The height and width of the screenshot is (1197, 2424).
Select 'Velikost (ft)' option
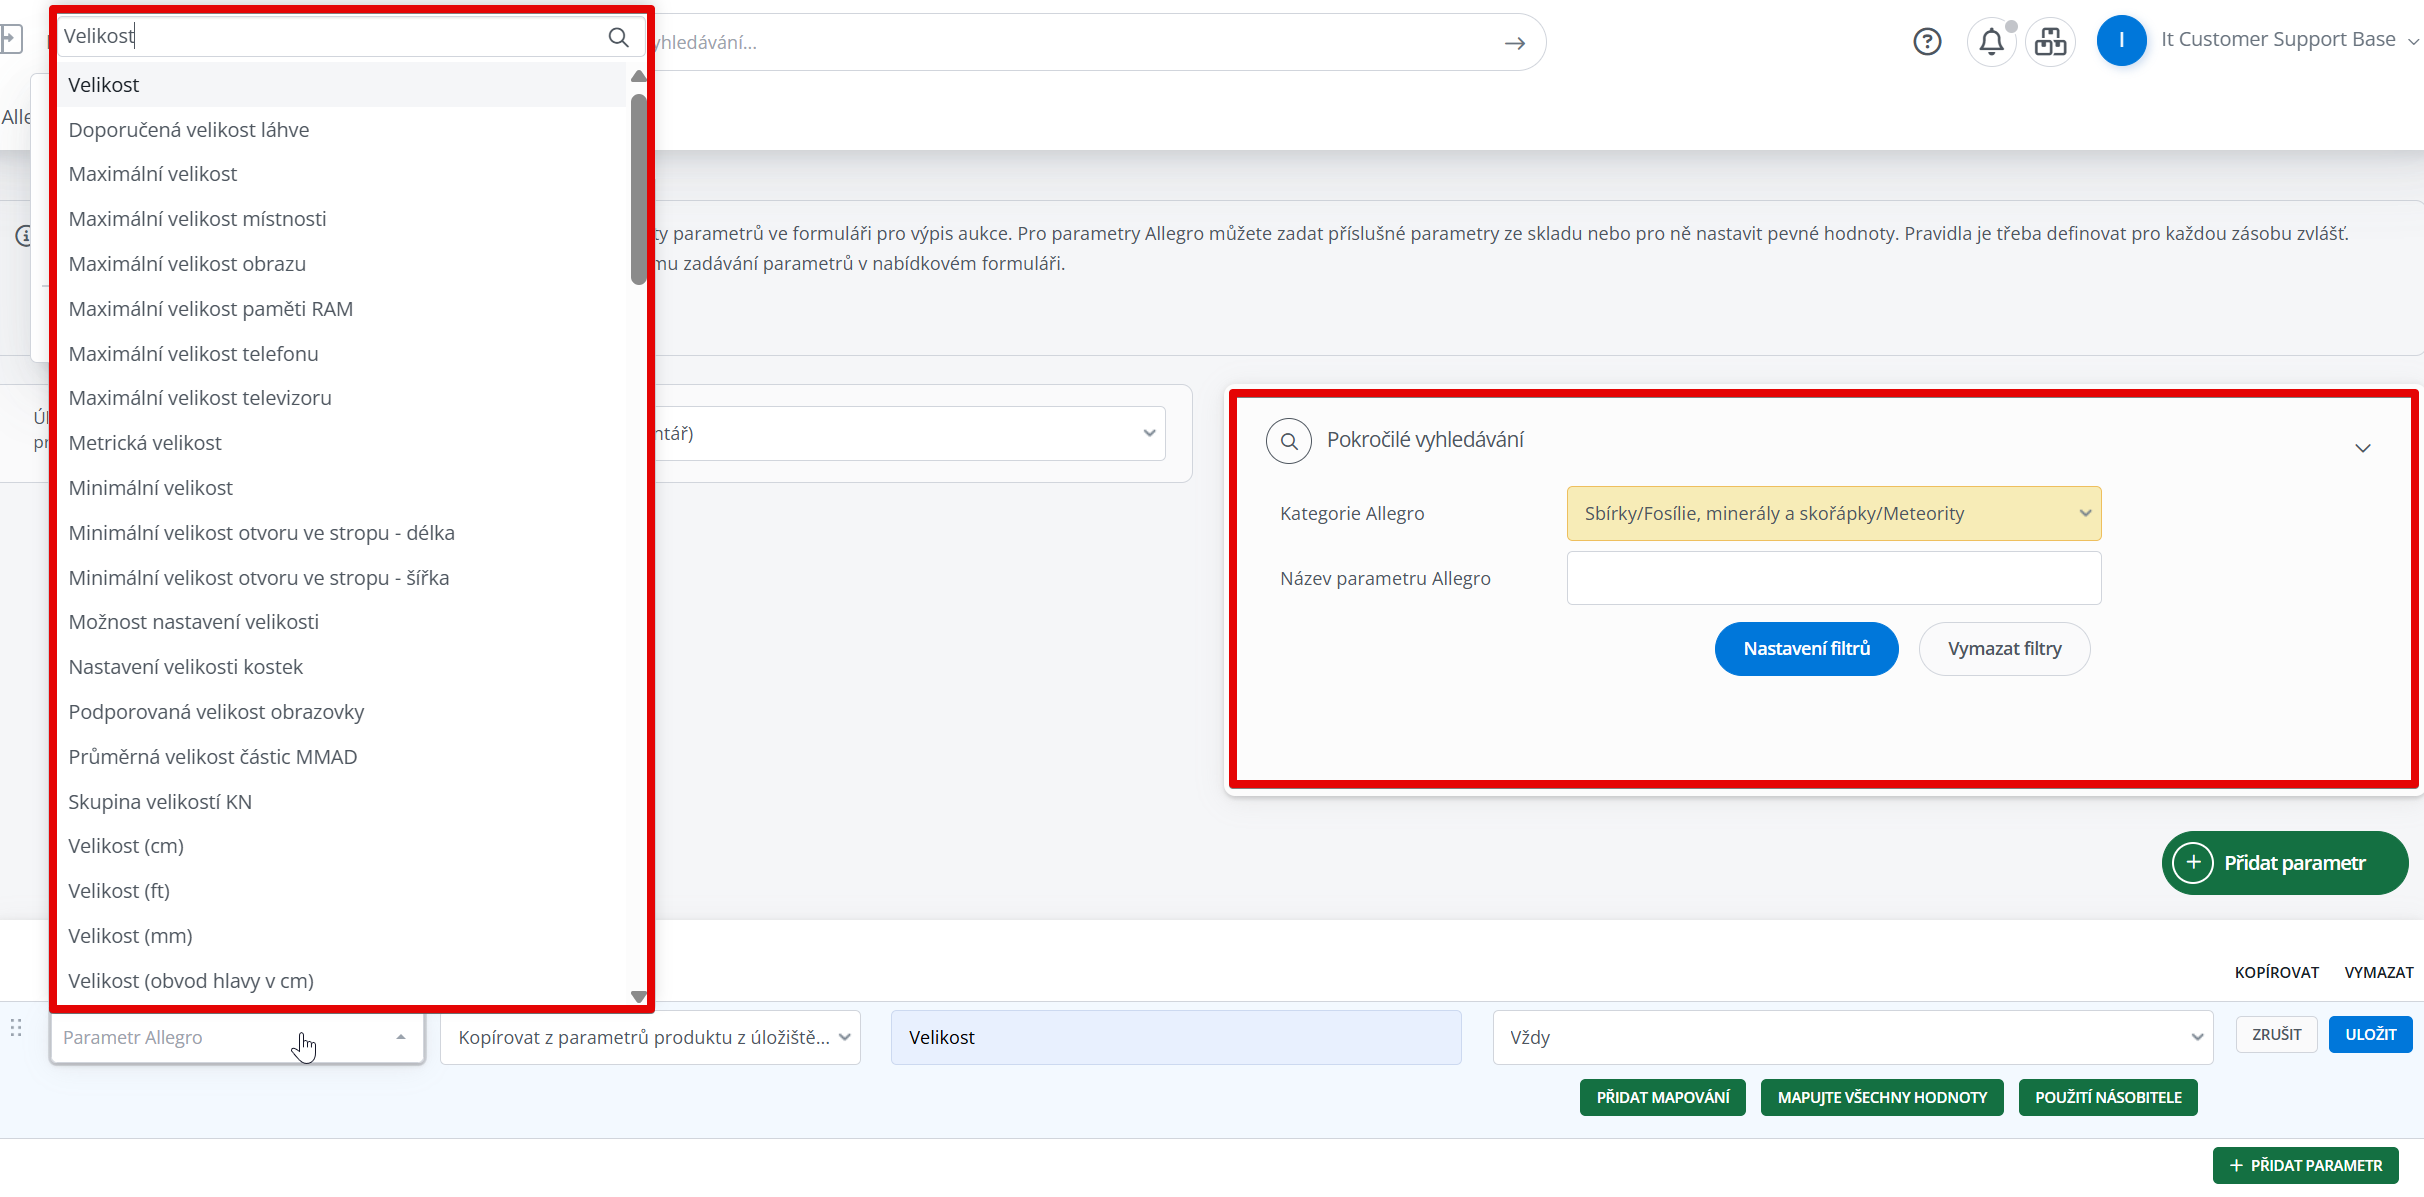[x=342, y=891]
